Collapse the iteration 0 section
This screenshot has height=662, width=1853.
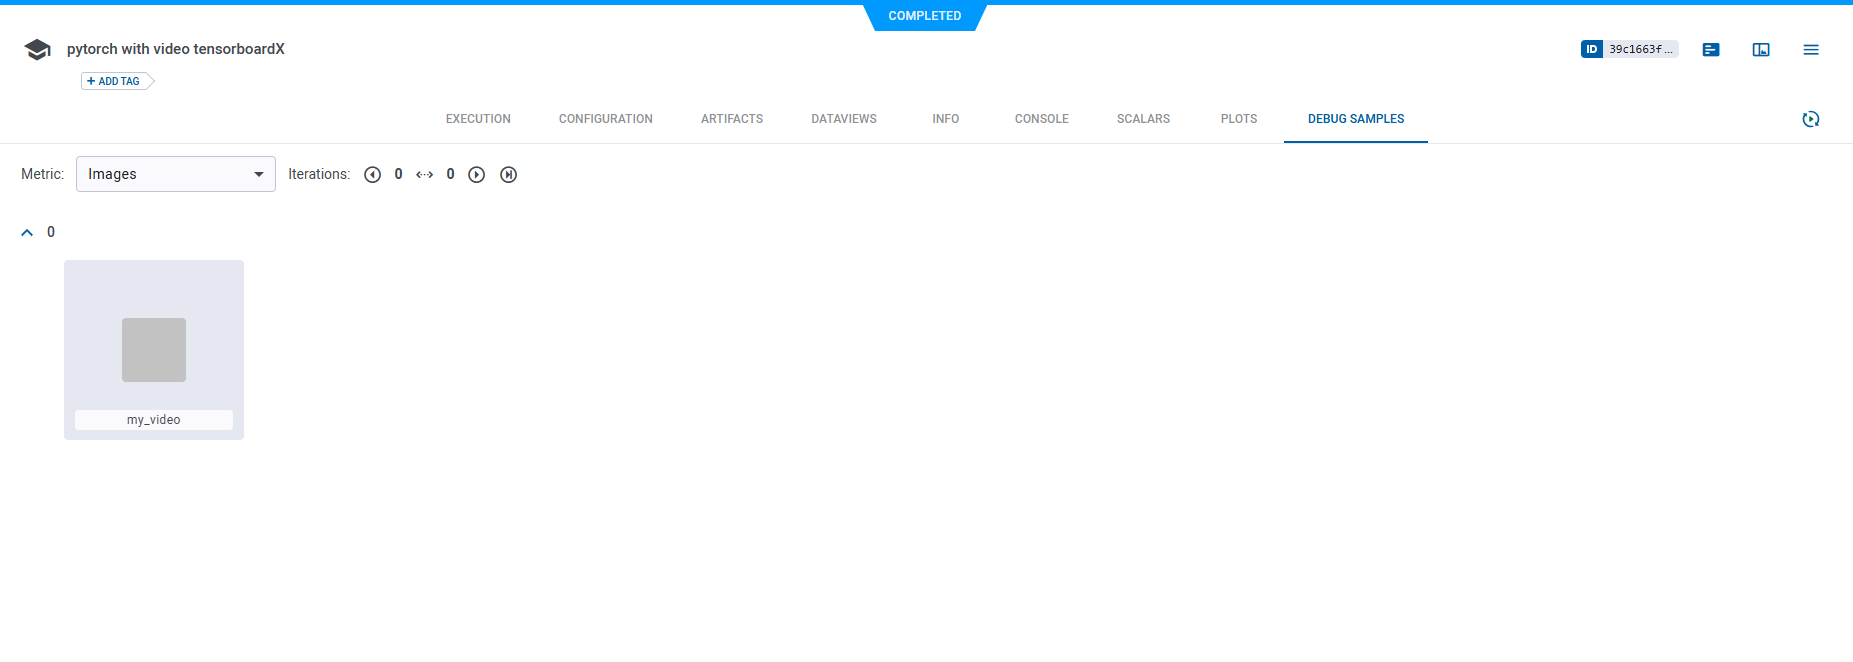[x=27, y=232]
